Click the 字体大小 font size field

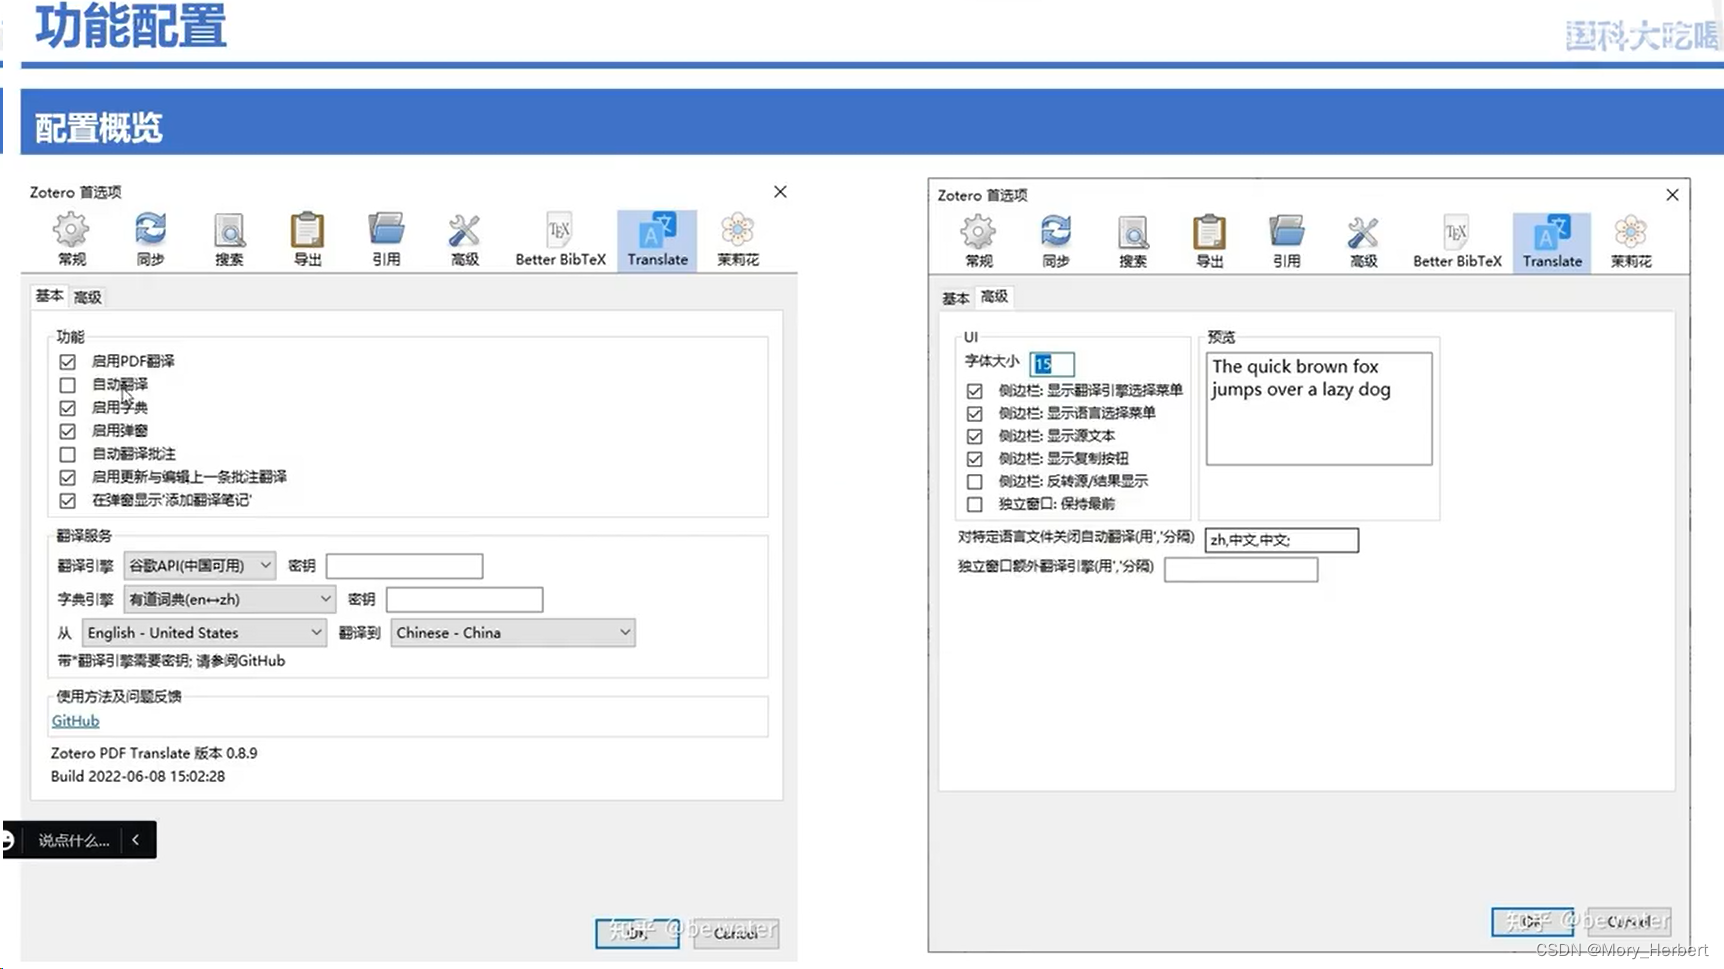1052,364
